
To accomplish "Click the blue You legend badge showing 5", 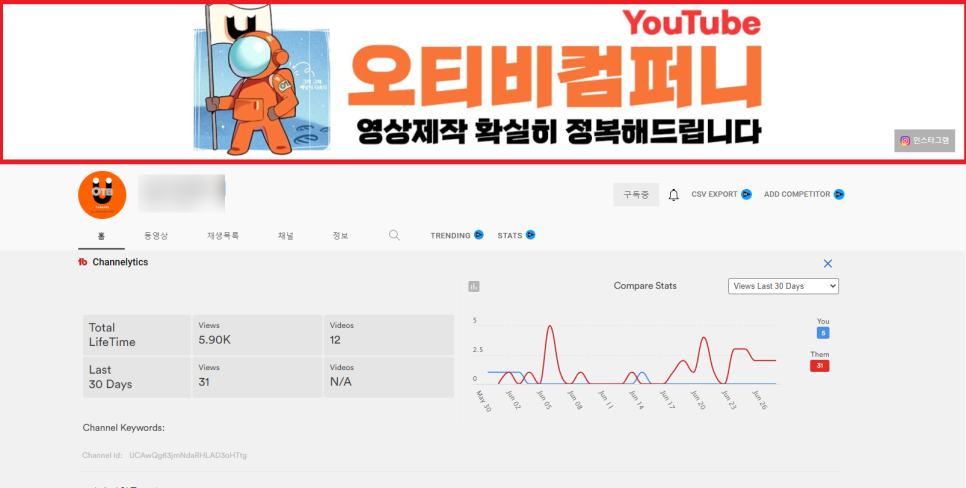I will click(823, 333).
